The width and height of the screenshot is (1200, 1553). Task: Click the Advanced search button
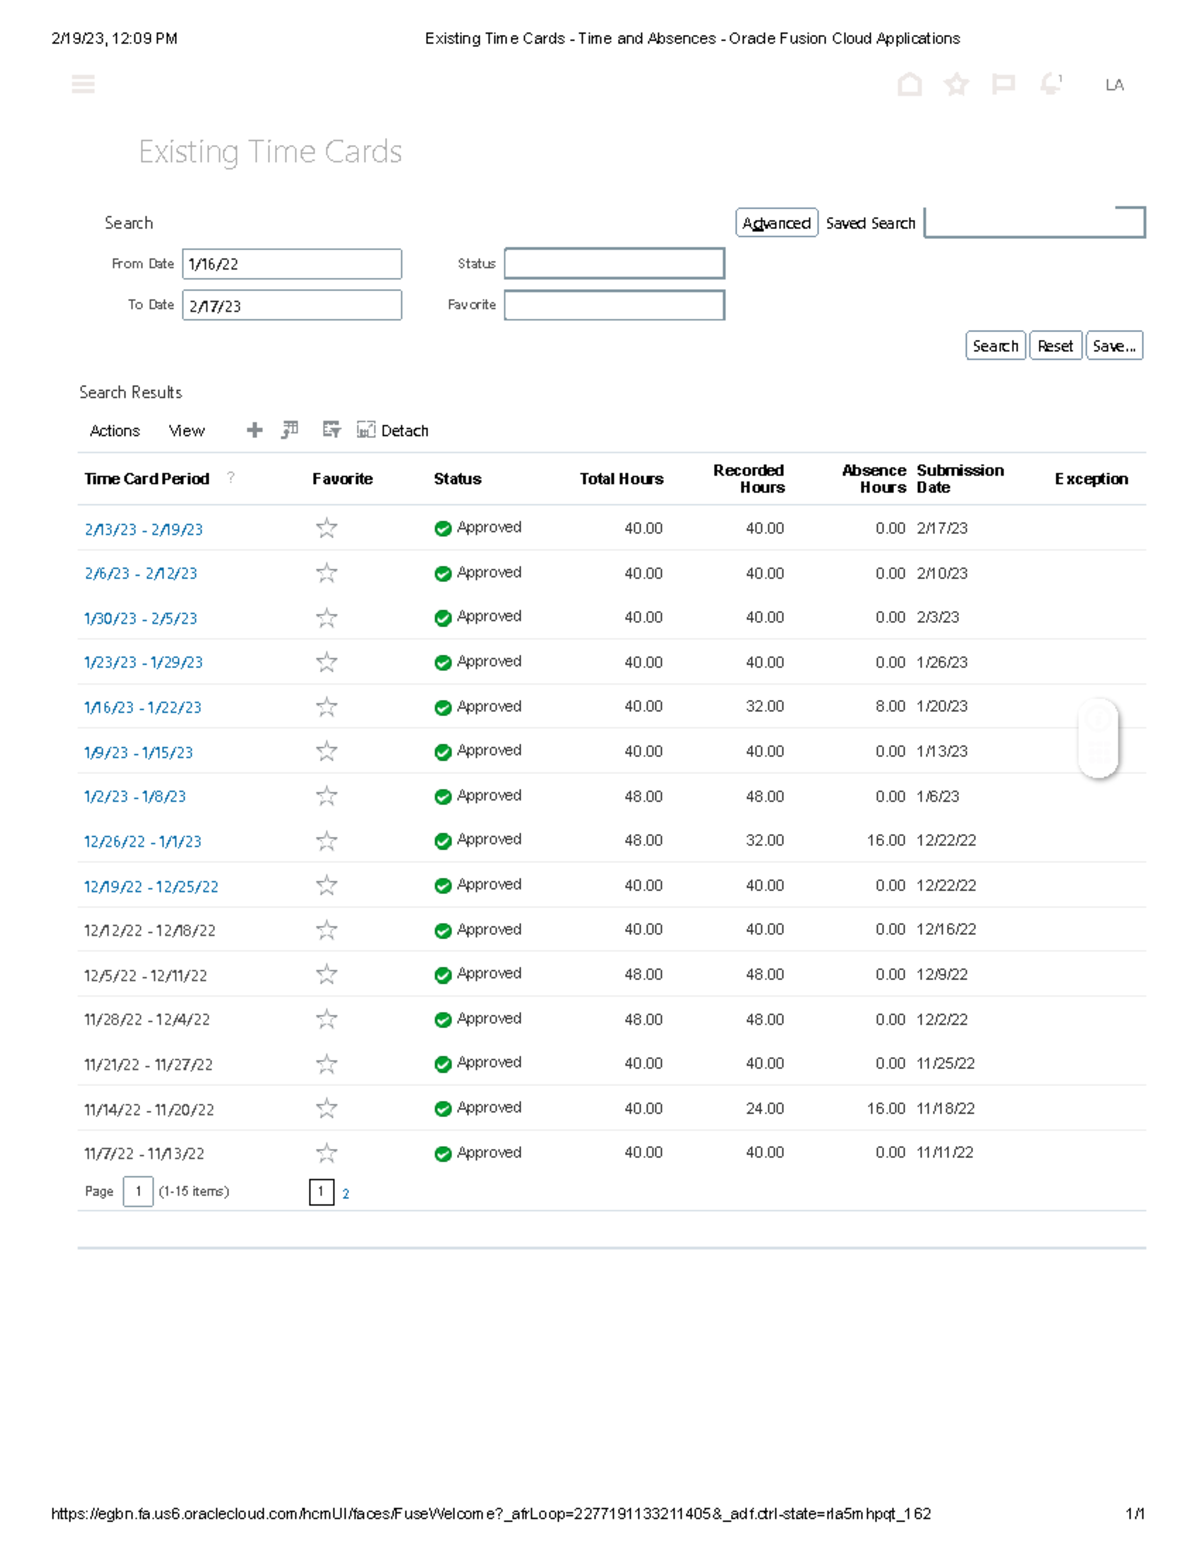(x=777, y=222)
